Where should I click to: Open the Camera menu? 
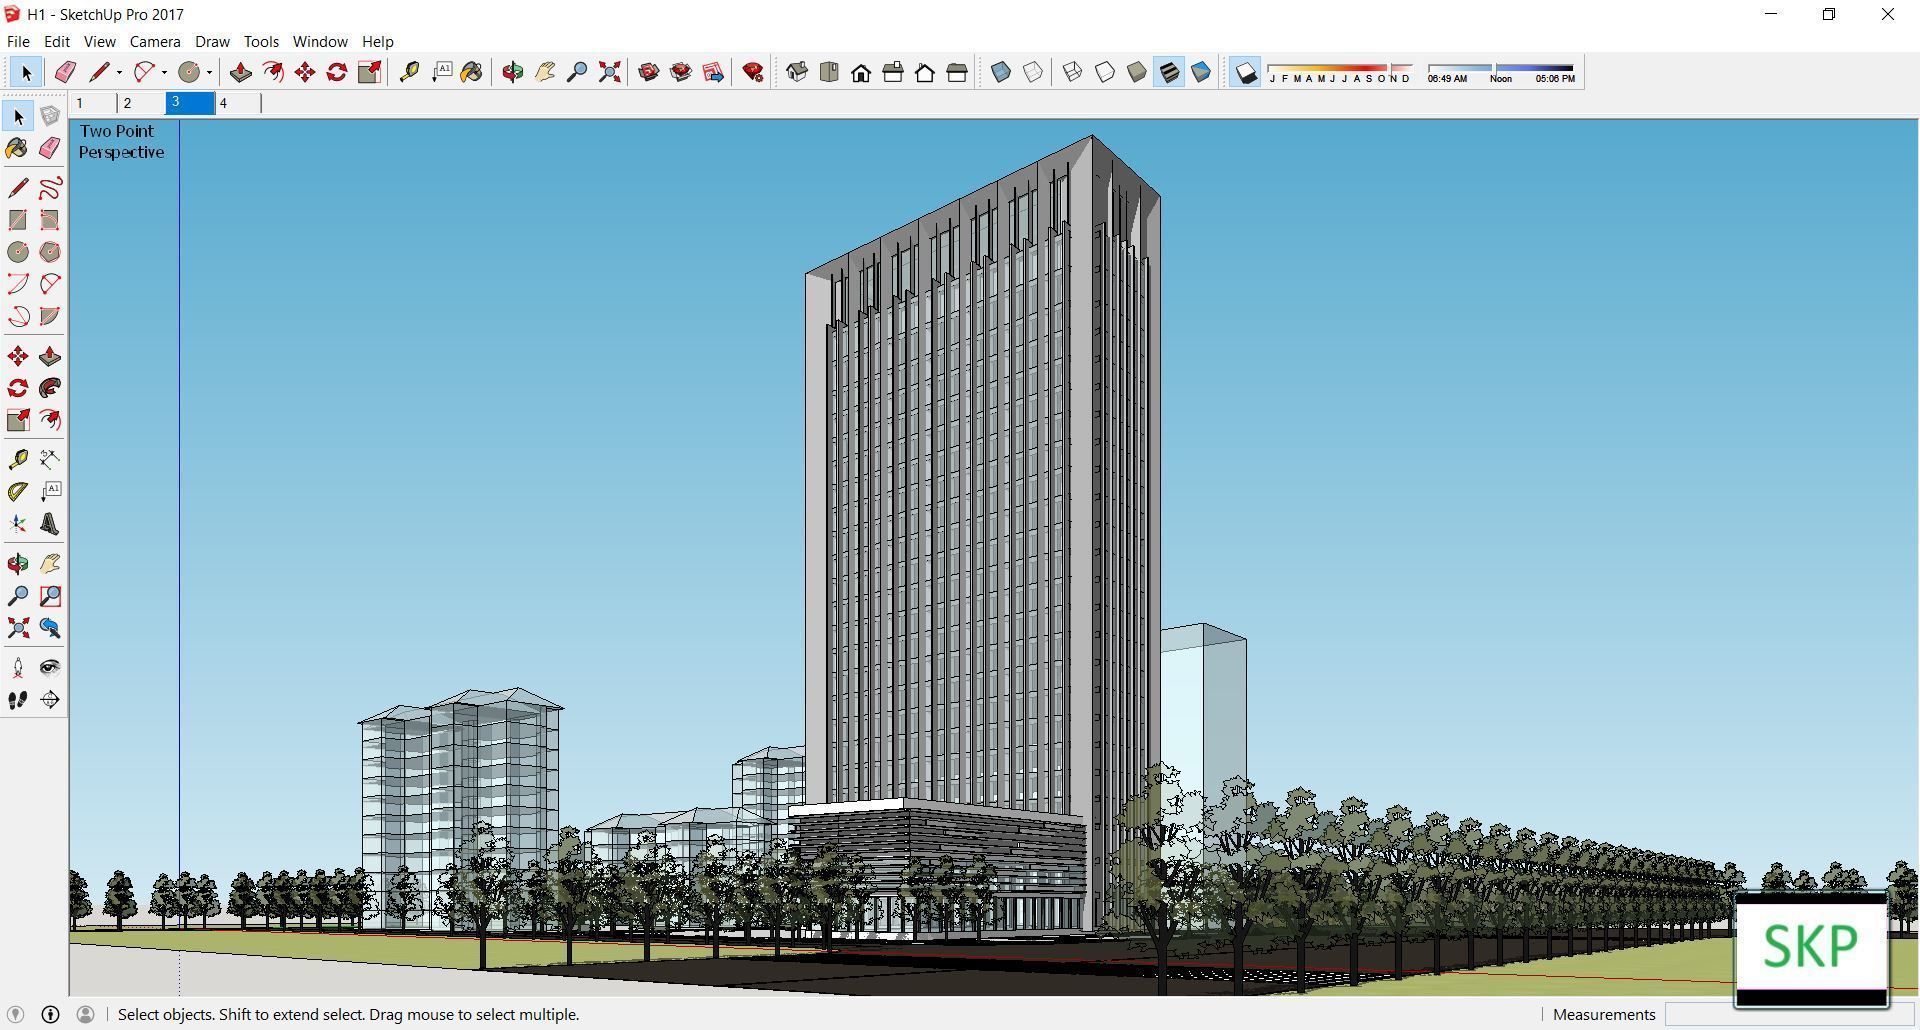click(x=155, y=42)
